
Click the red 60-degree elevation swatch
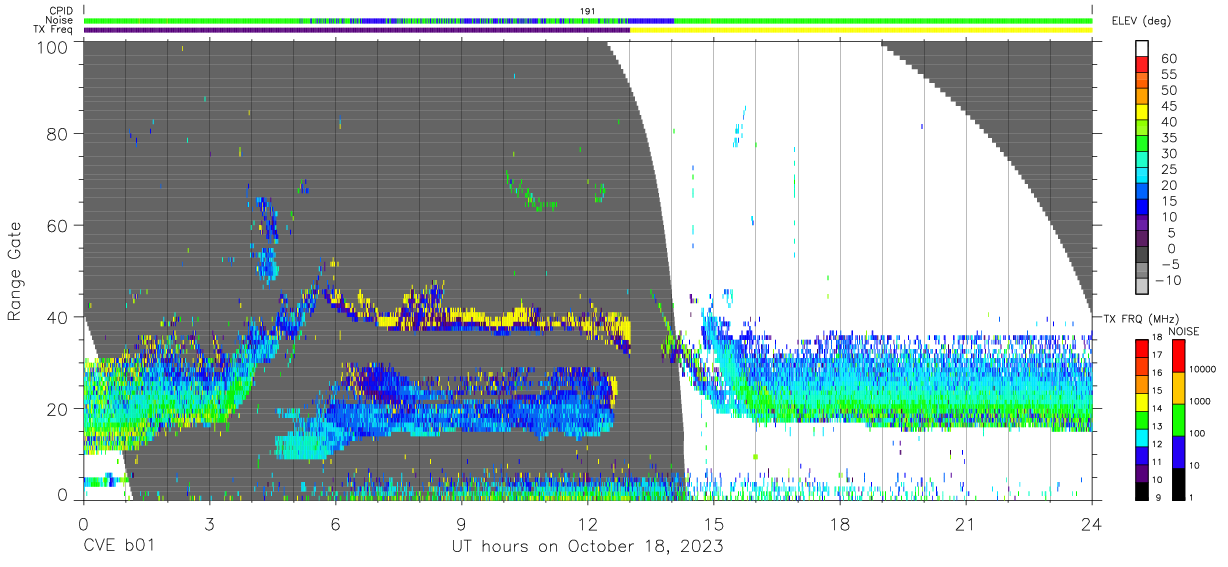[1143, 64]
